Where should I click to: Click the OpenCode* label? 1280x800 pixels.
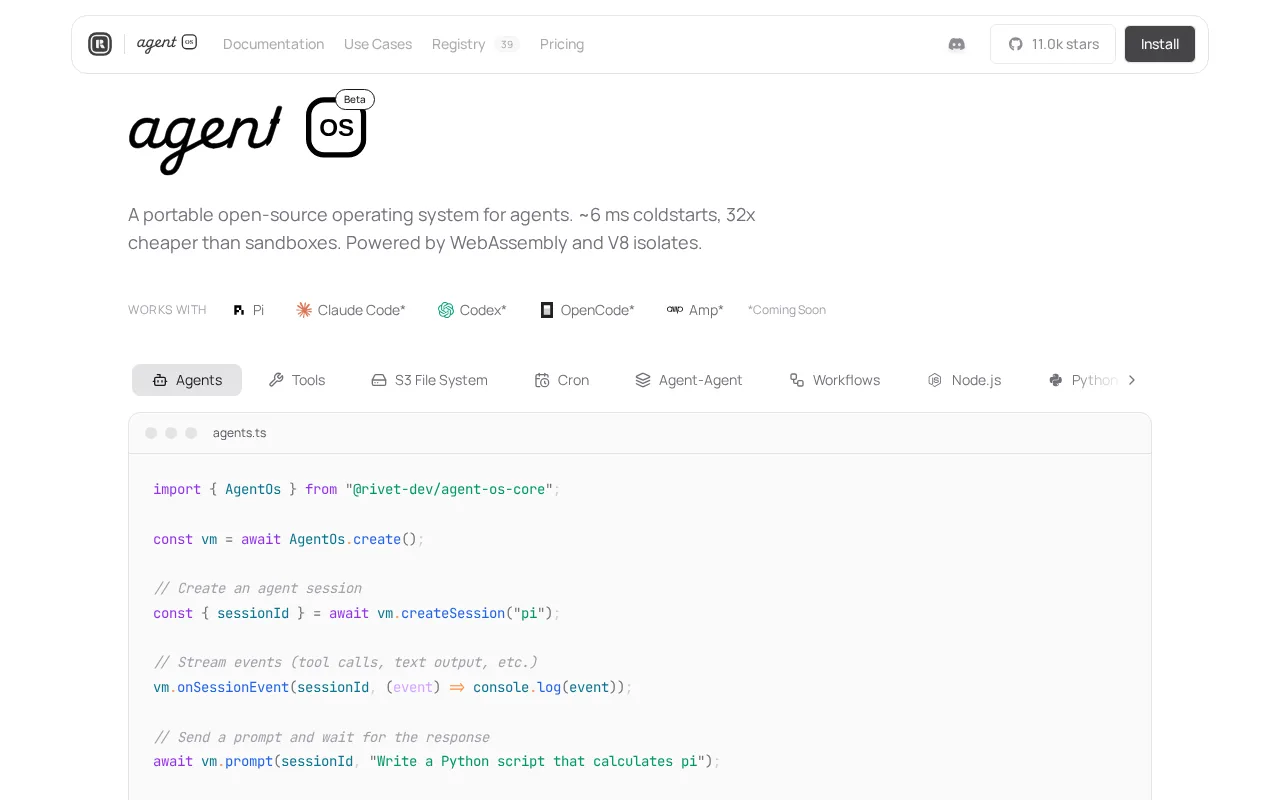point(598,310)
